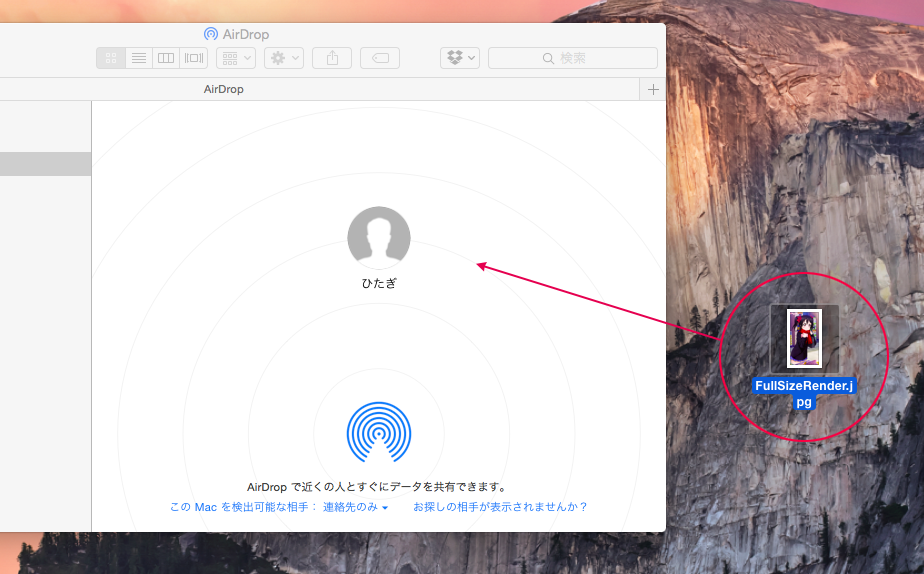Image resolution: width=924 pixels, height=574 pixels.
Task: Switch Finder to icon view
Action: pos(111,58)
